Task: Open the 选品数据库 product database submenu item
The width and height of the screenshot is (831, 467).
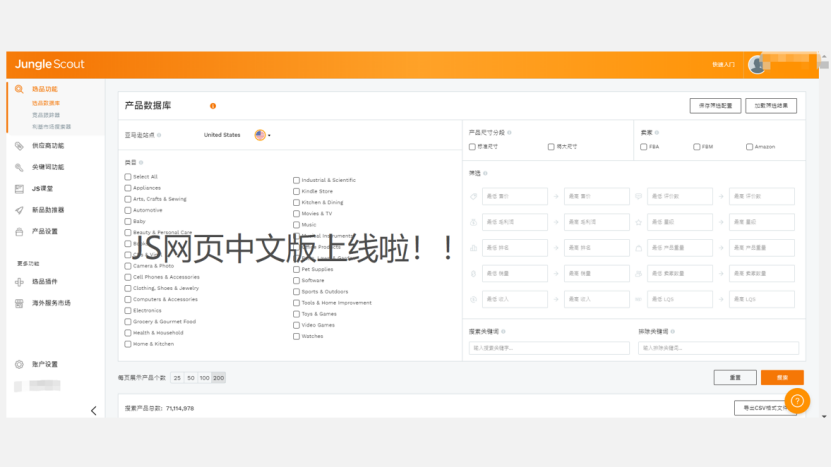Action: tap(46, 103)
